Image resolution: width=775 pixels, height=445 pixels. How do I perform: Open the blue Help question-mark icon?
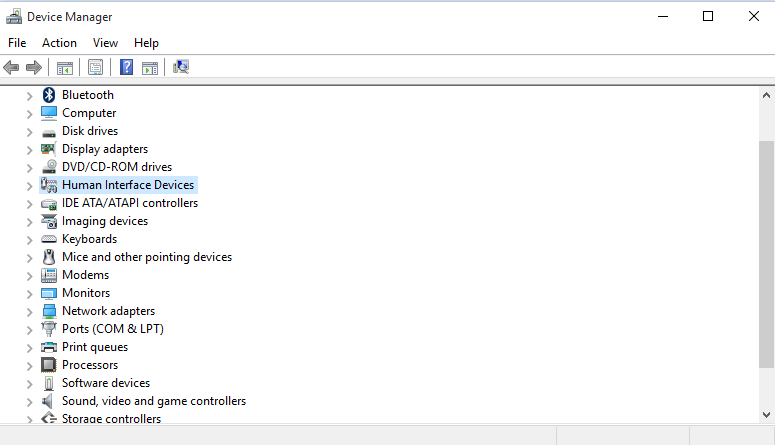click(127, 67)
